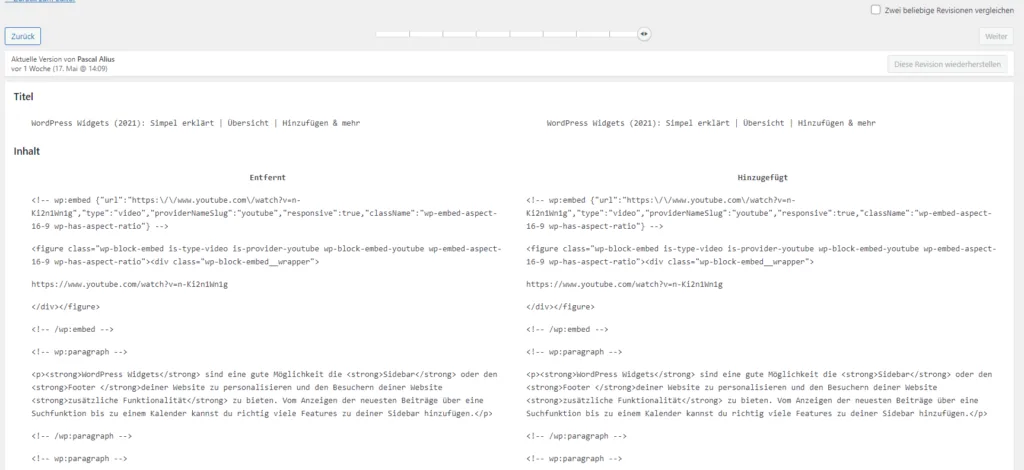Click the Entfernt column header
This screenshot has width=1024, height=470.
coord(267,177)
